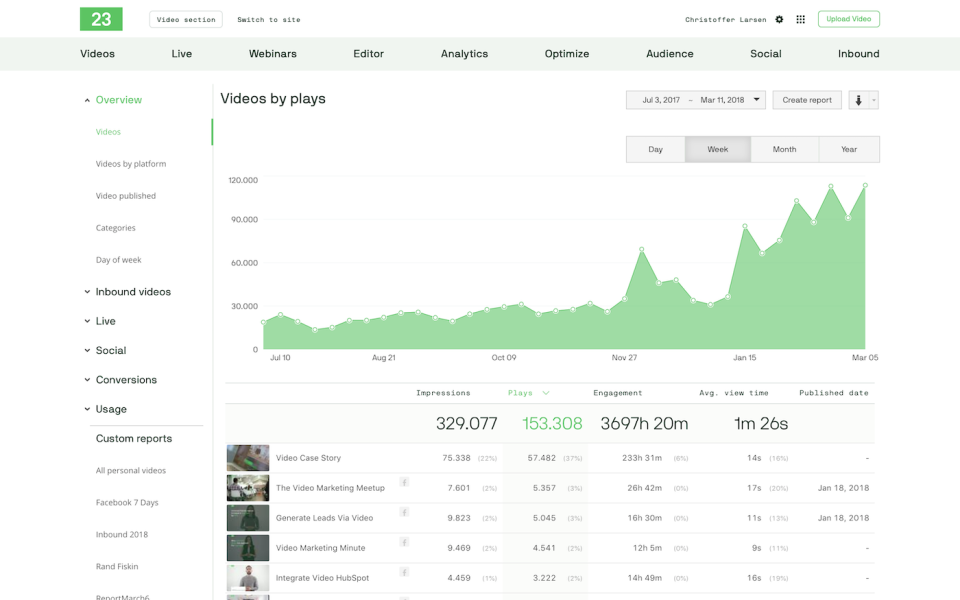Viewport: 960px width, 600px height.
Task: Open the Video Case Story thumbnail
Action: [x=247, y=457]
